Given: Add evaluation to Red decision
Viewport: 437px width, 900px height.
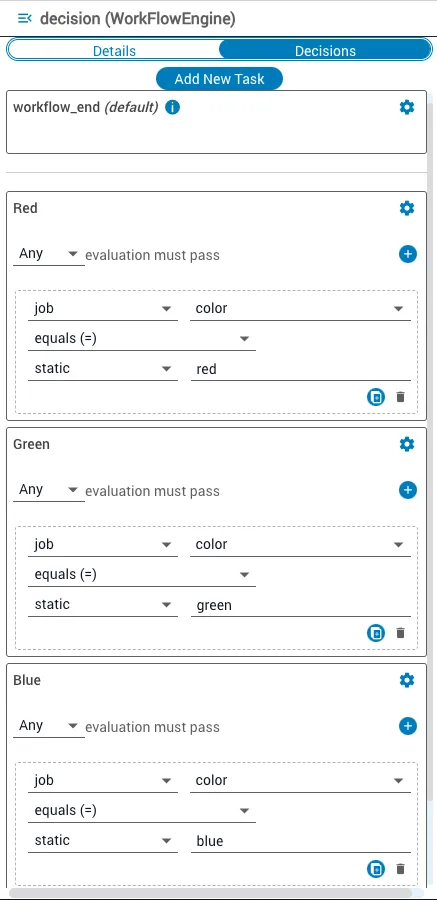Looking at the screenshot, I should click(x=408, y=254).
